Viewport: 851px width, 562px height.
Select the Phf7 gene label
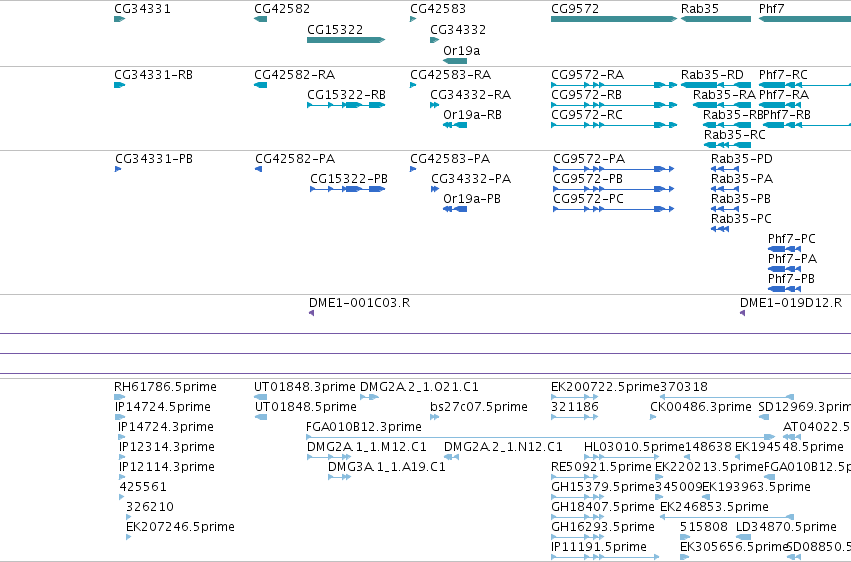tap(771, 9)
